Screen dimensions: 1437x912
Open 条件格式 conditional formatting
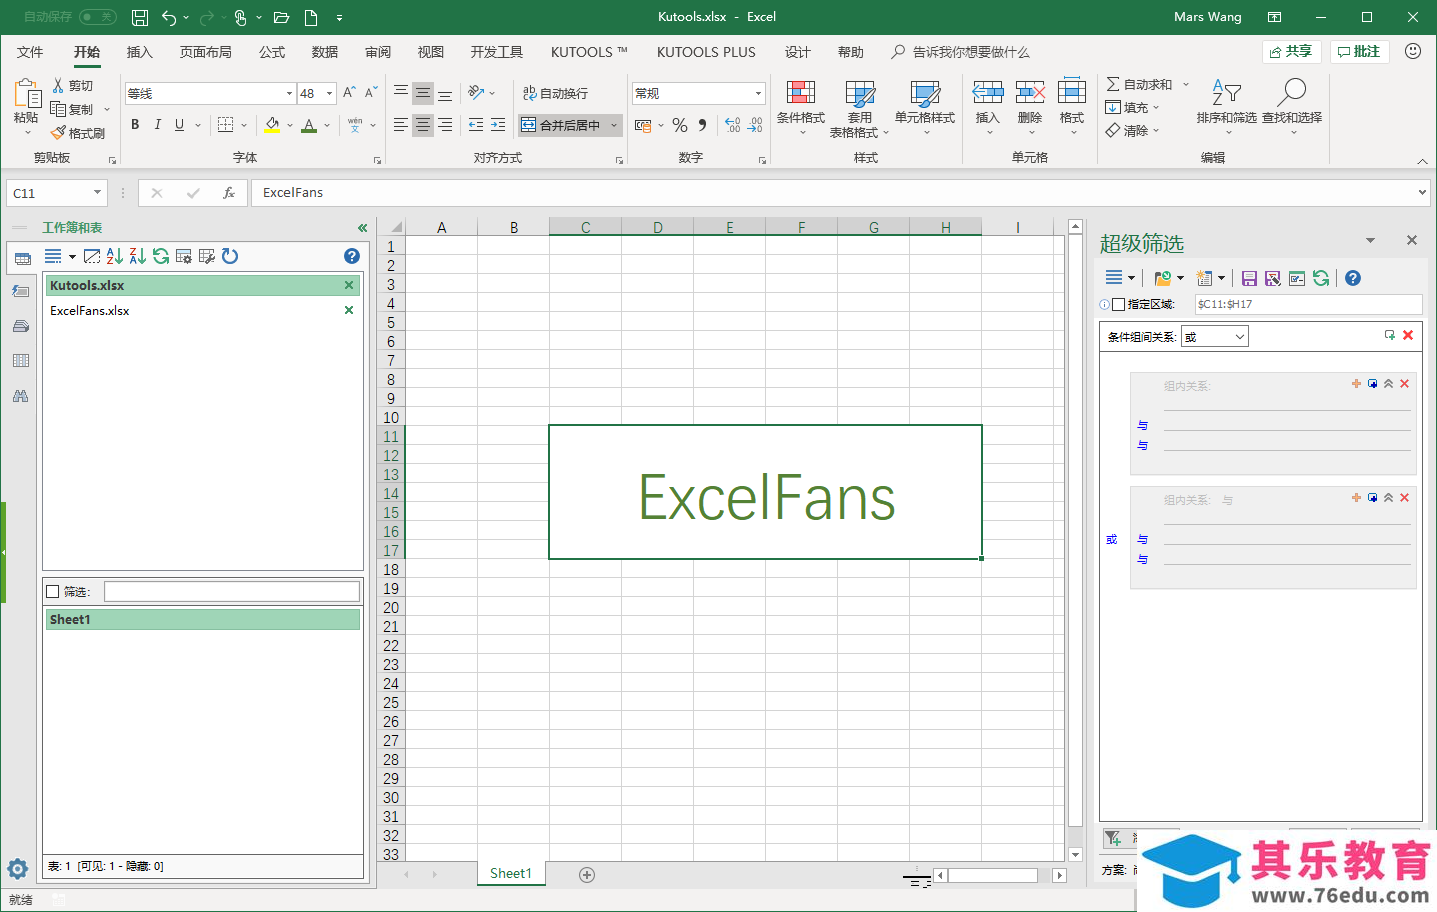[x=801, y=108]
